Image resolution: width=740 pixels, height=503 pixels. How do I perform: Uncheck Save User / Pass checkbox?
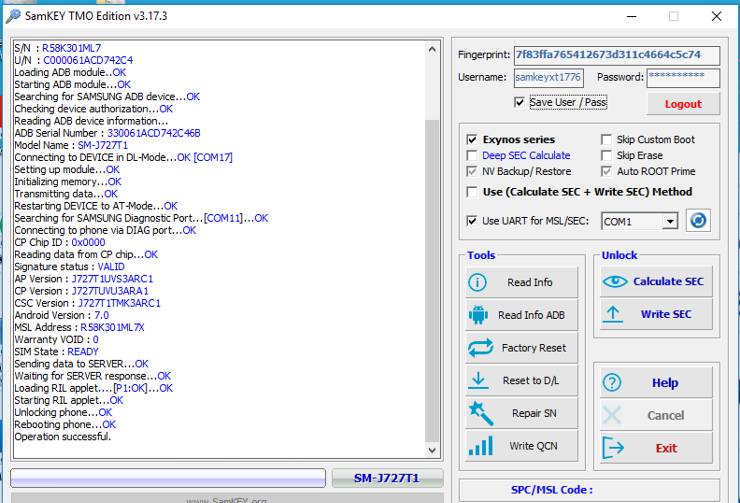tap(519, 102)
